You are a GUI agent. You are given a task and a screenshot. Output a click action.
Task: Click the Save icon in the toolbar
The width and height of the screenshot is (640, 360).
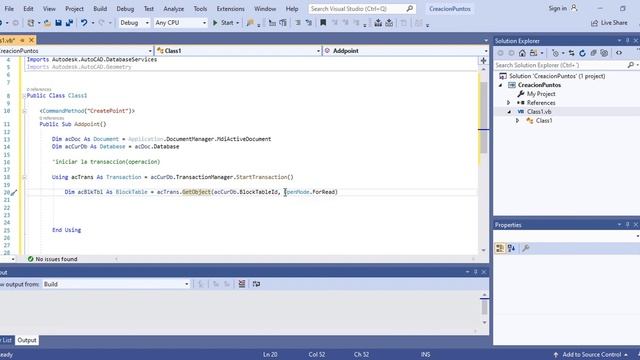pos(58,23)
